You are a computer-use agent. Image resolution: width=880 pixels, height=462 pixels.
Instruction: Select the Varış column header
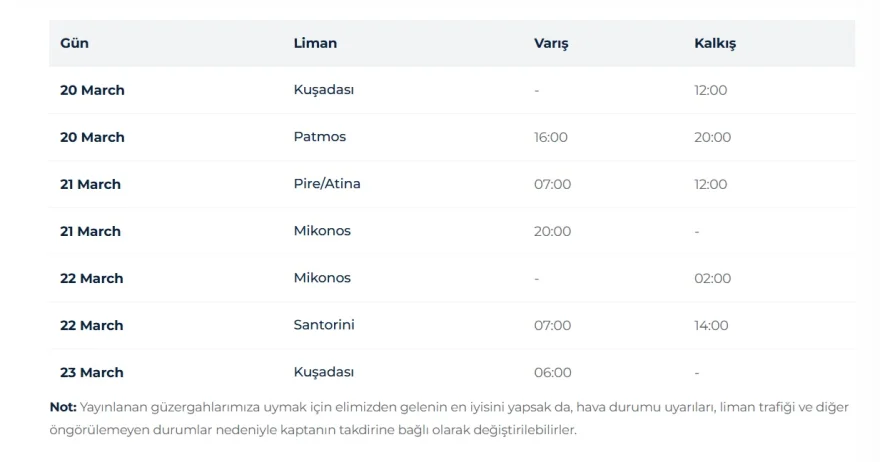(x=551, y=43)
